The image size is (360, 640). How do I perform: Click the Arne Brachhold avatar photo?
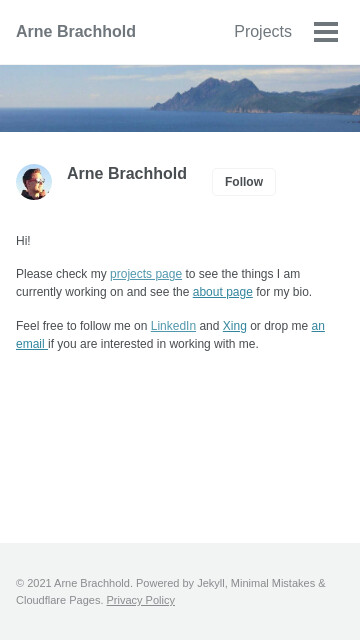tap(34, 182)
